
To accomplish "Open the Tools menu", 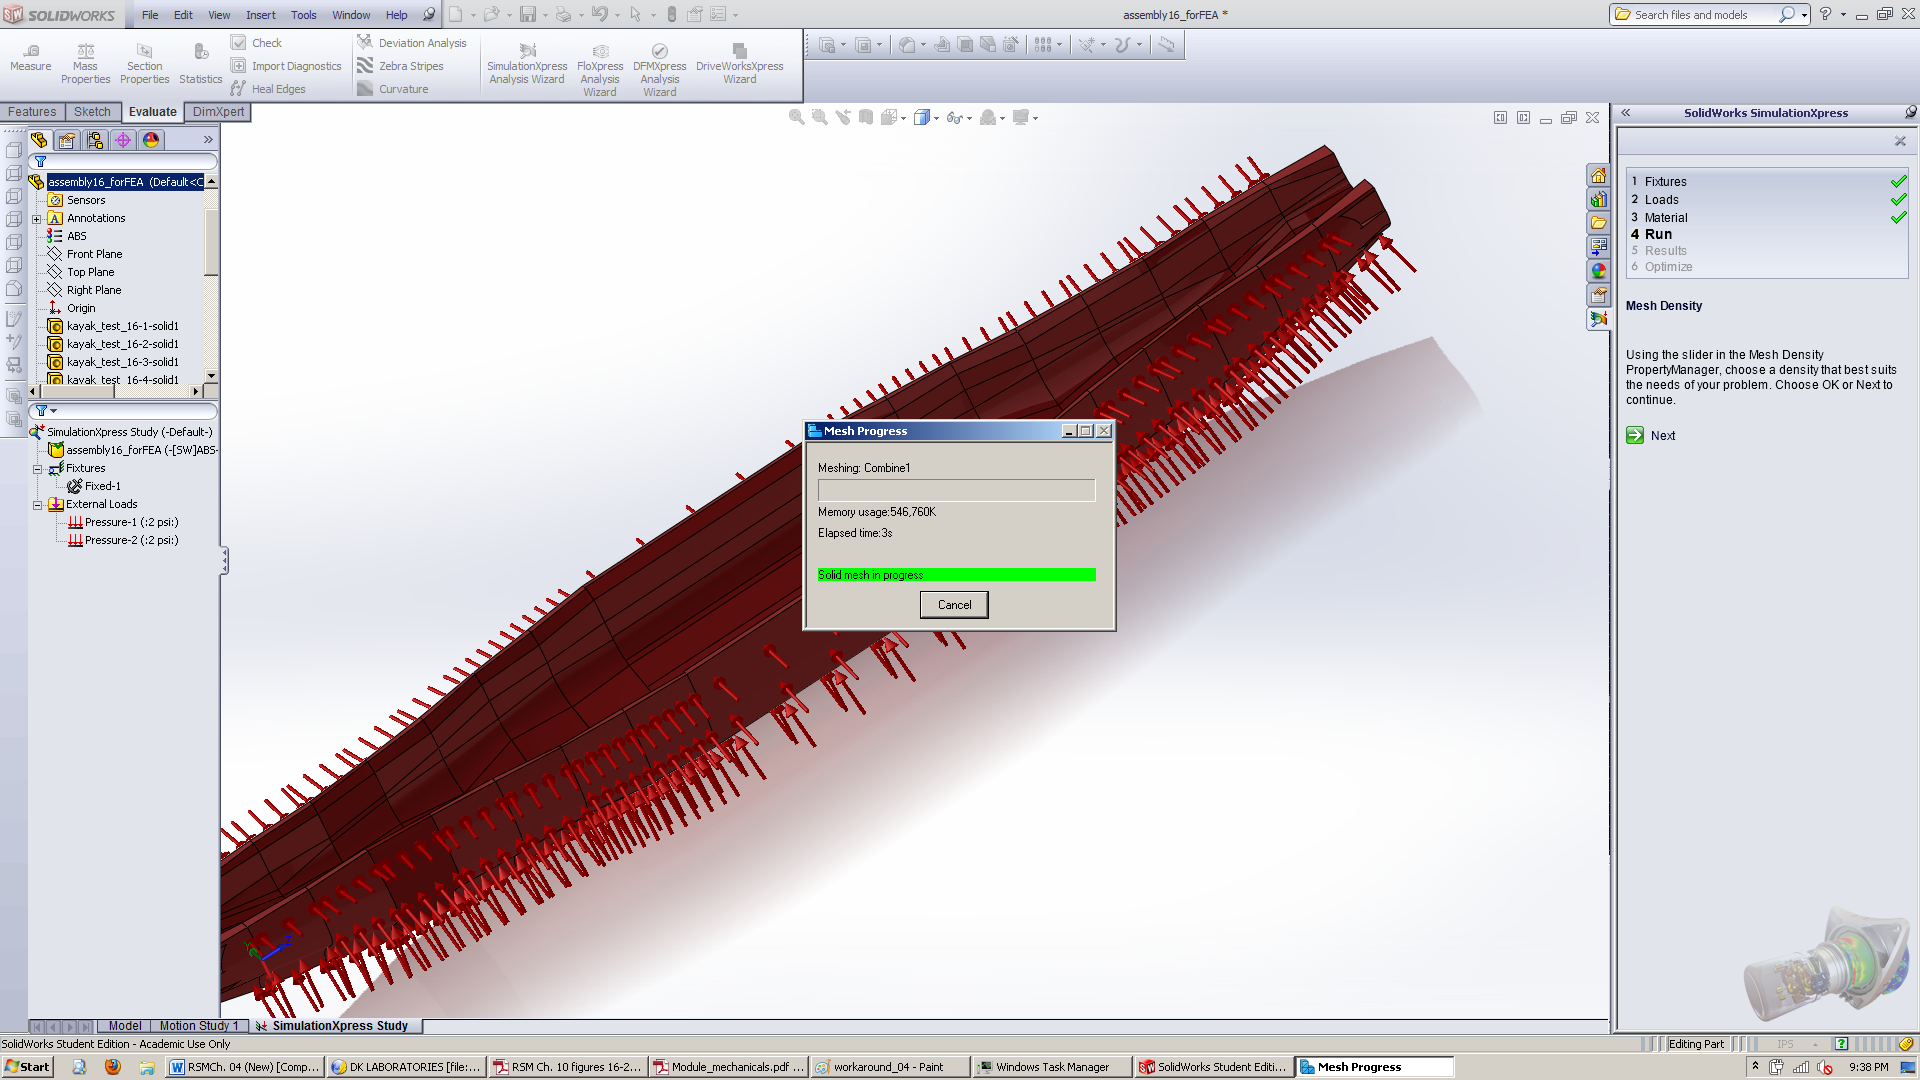I will [303, 15].
